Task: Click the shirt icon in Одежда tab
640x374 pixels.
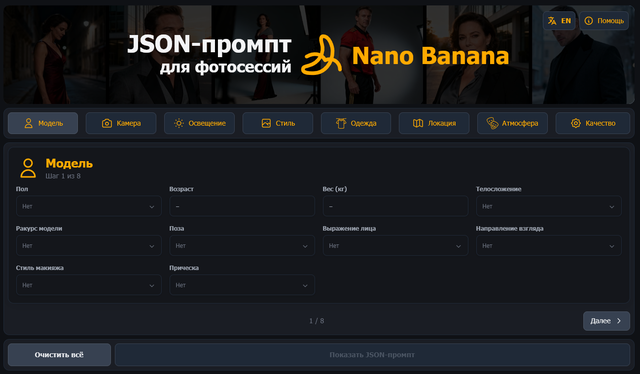Action: tap(341, 123)
